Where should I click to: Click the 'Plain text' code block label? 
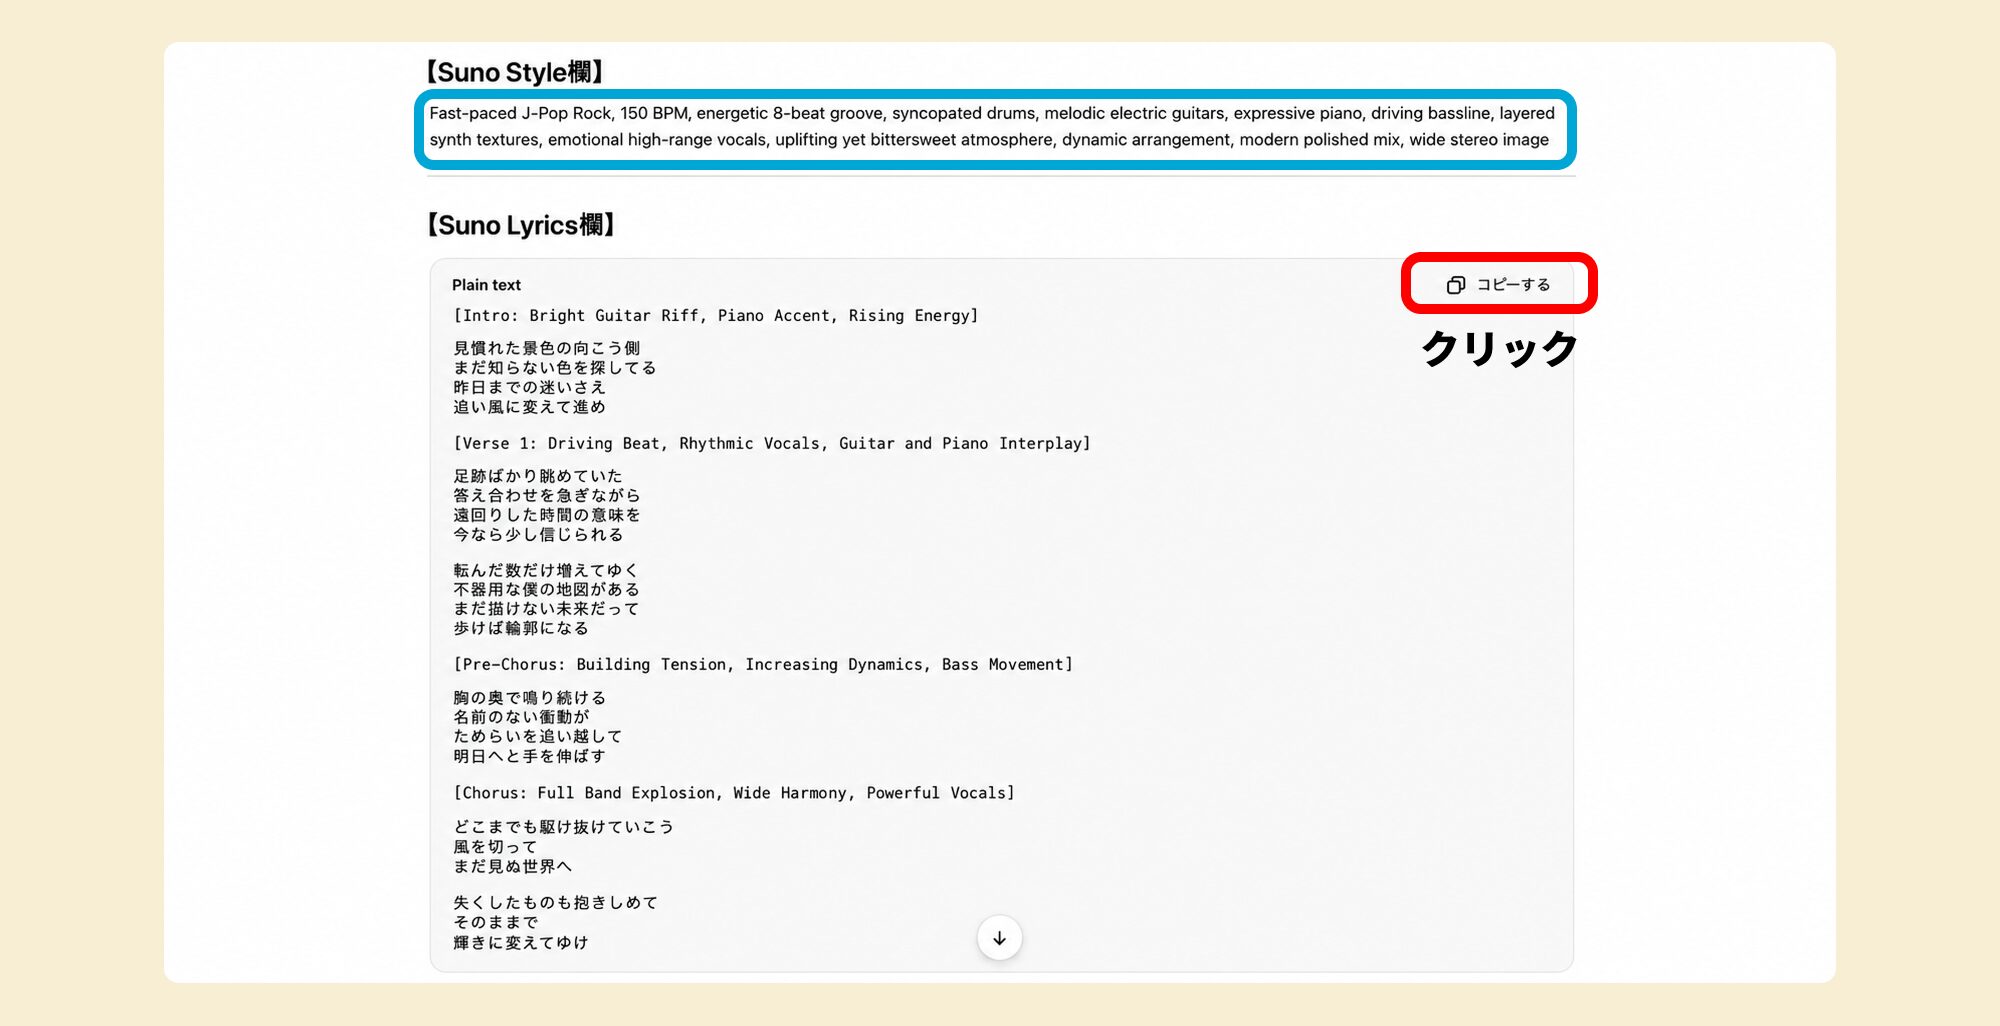486,285
